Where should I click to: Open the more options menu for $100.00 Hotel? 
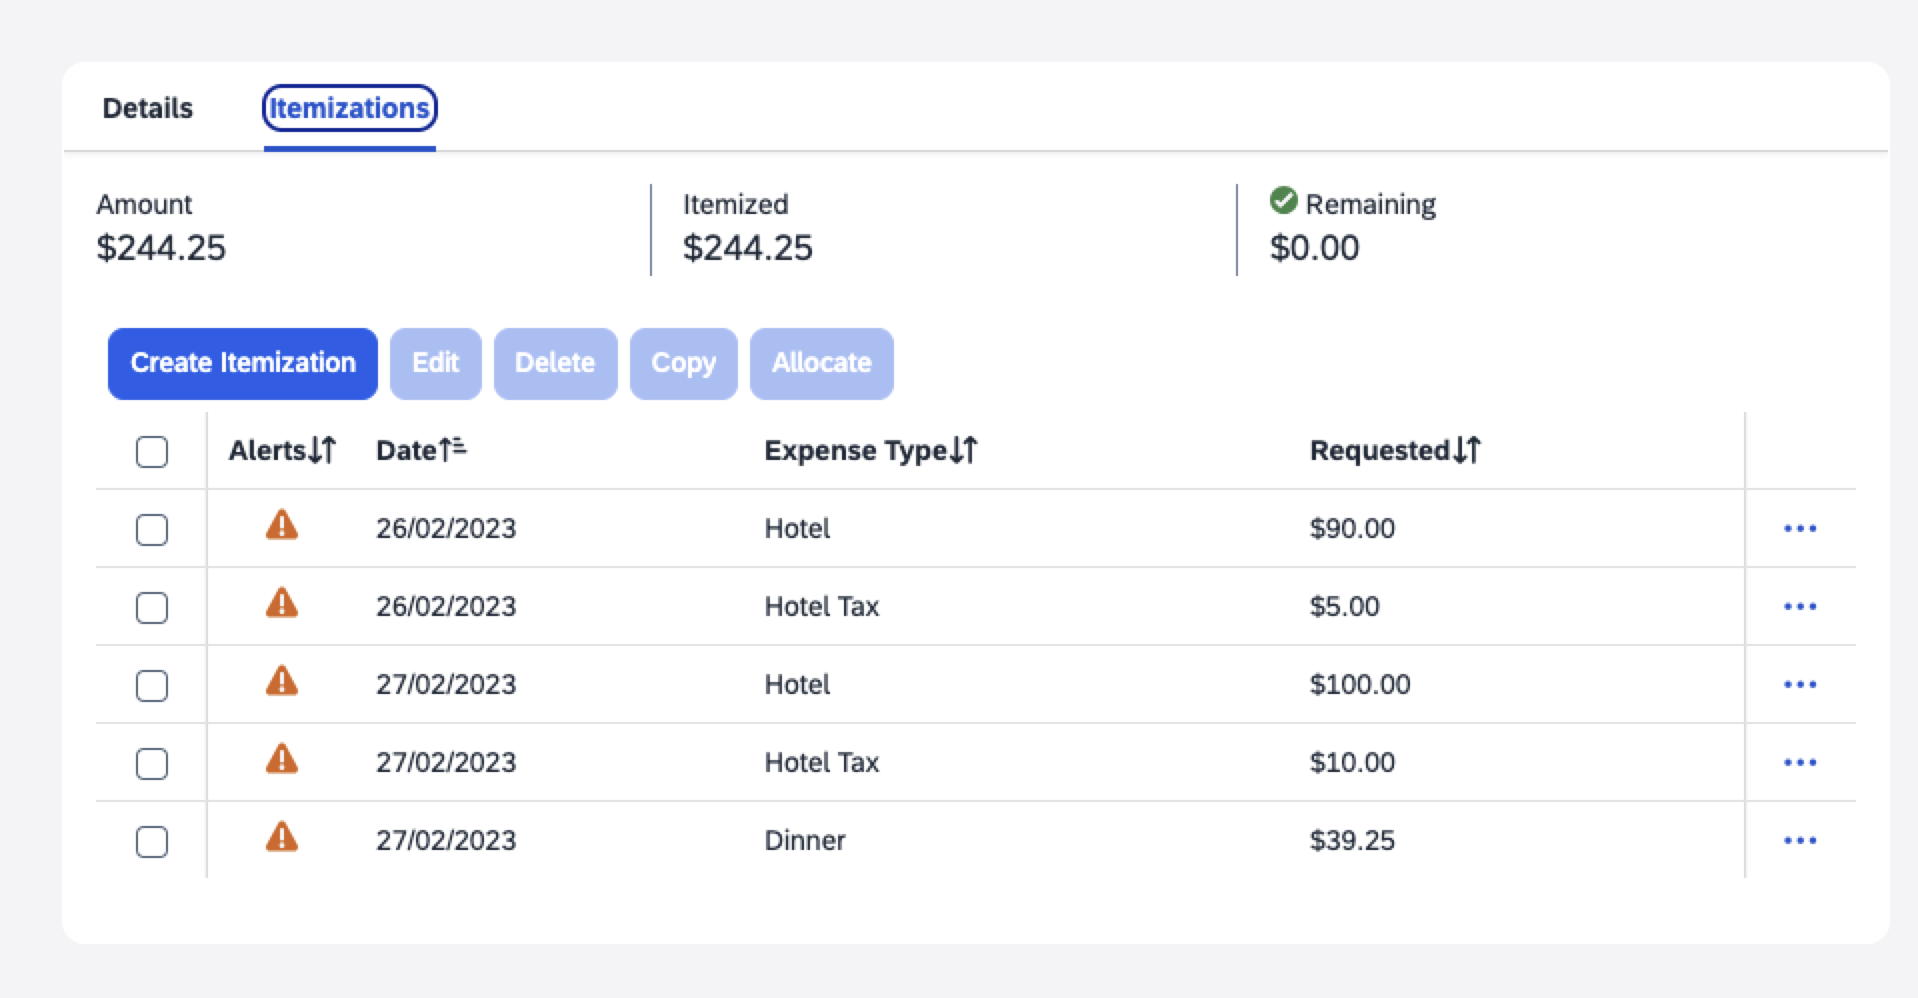(x=1800, y=684)
